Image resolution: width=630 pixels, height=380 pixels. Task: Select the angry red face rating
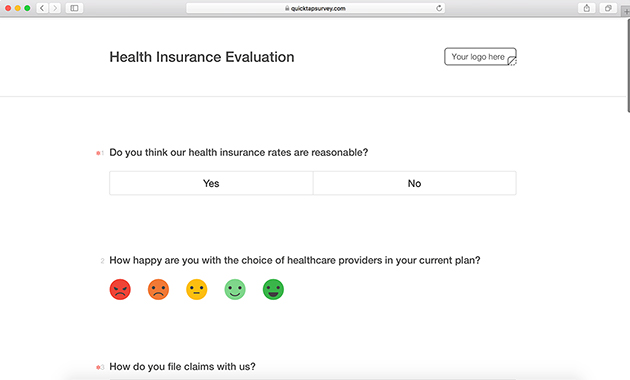click(x=120, y=289)
